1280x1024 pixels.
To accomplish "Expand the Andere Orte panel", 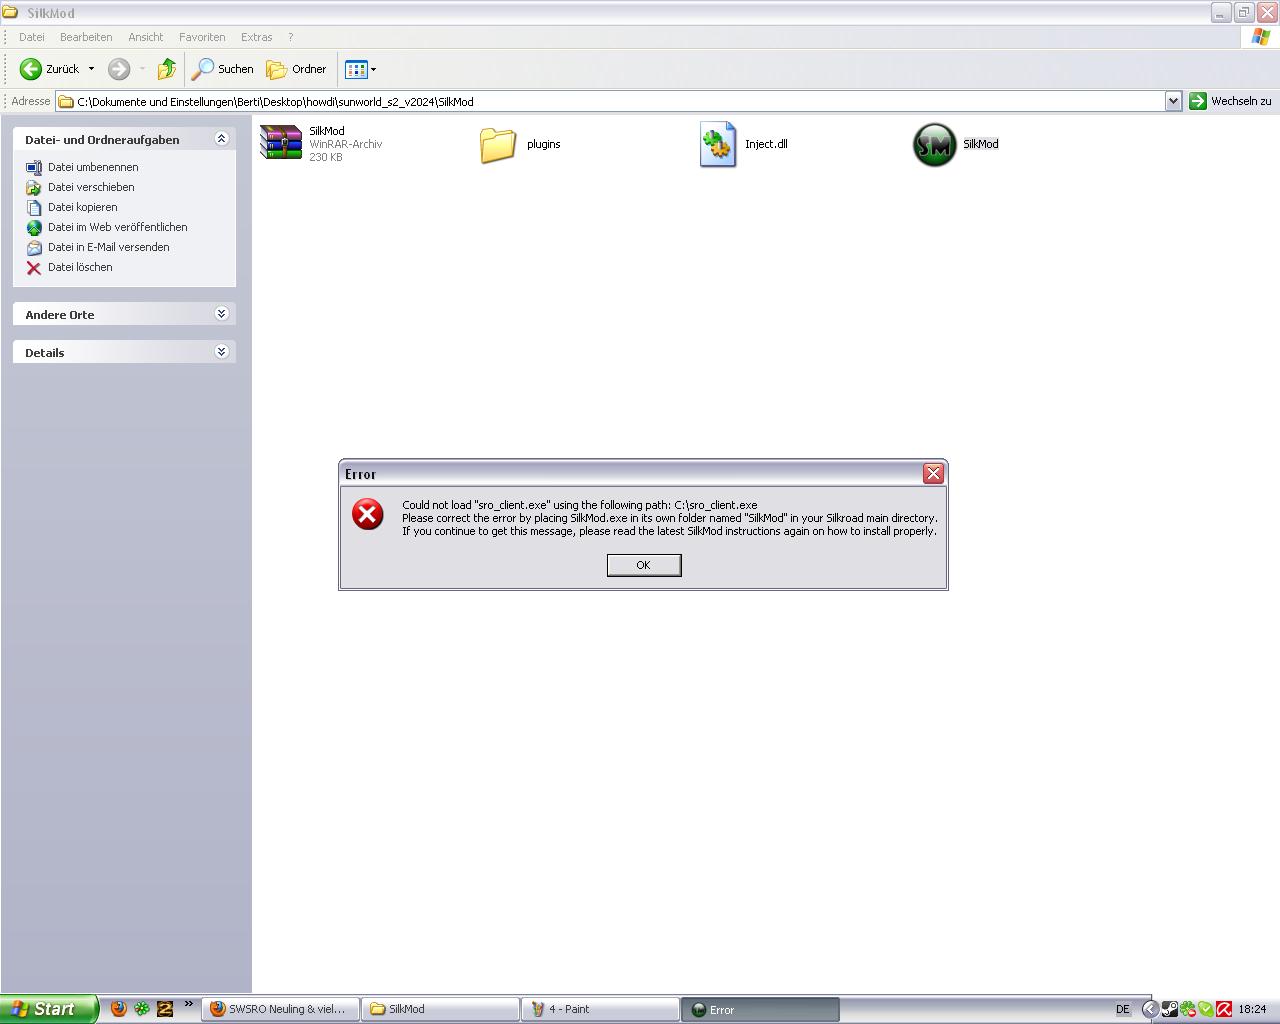I will click(222, 314).
